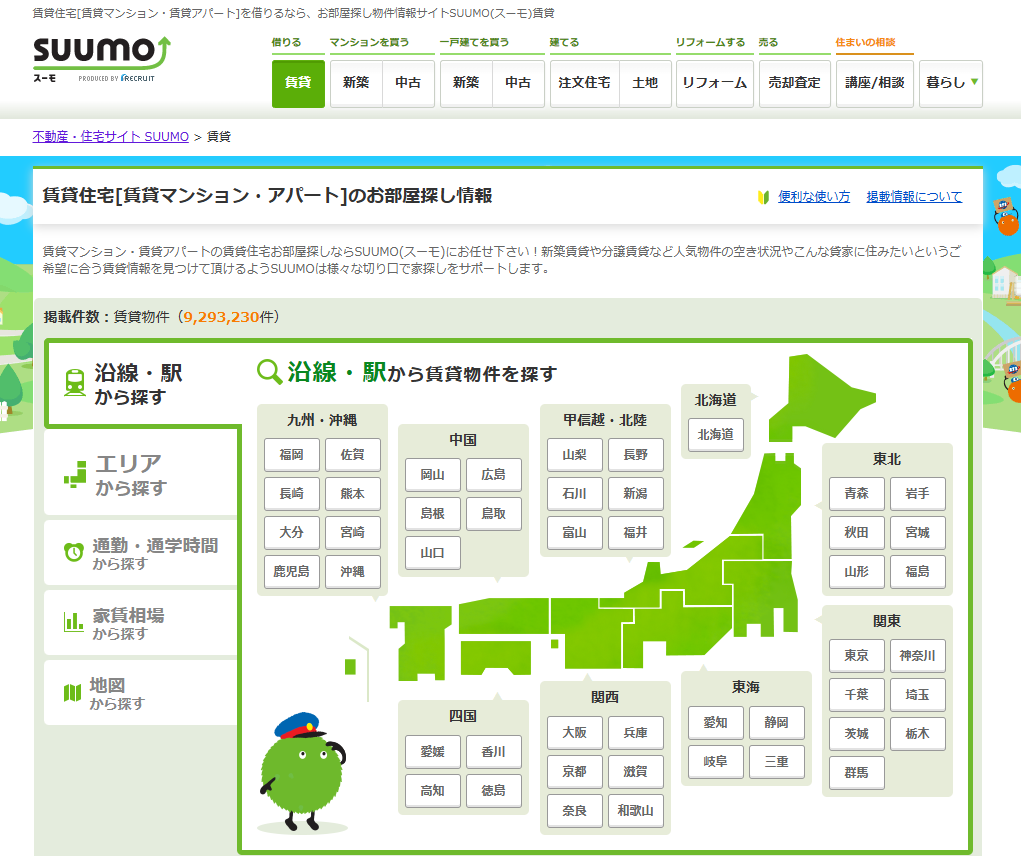This screenshot has width=1021, height=856.
Task: Pick the 熊本 prefecture button
Action: [x=352, y=493]
